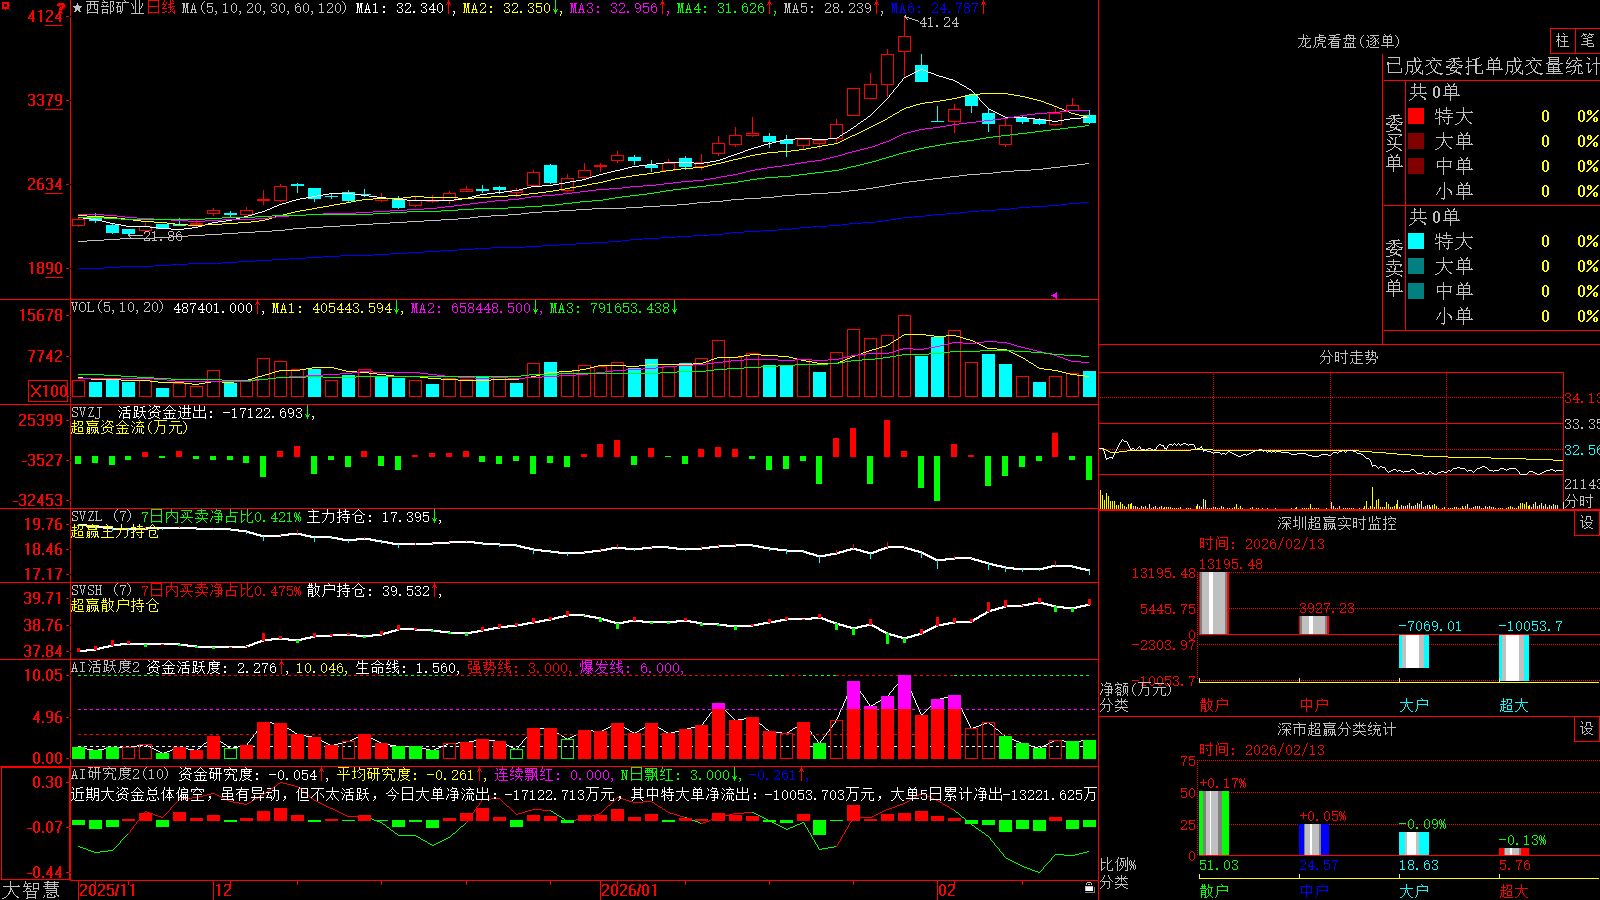1600x900 pixels.
Task: Switch 龙虎看盘 to 柱 (bar) view
Action: click(1562, 41)
